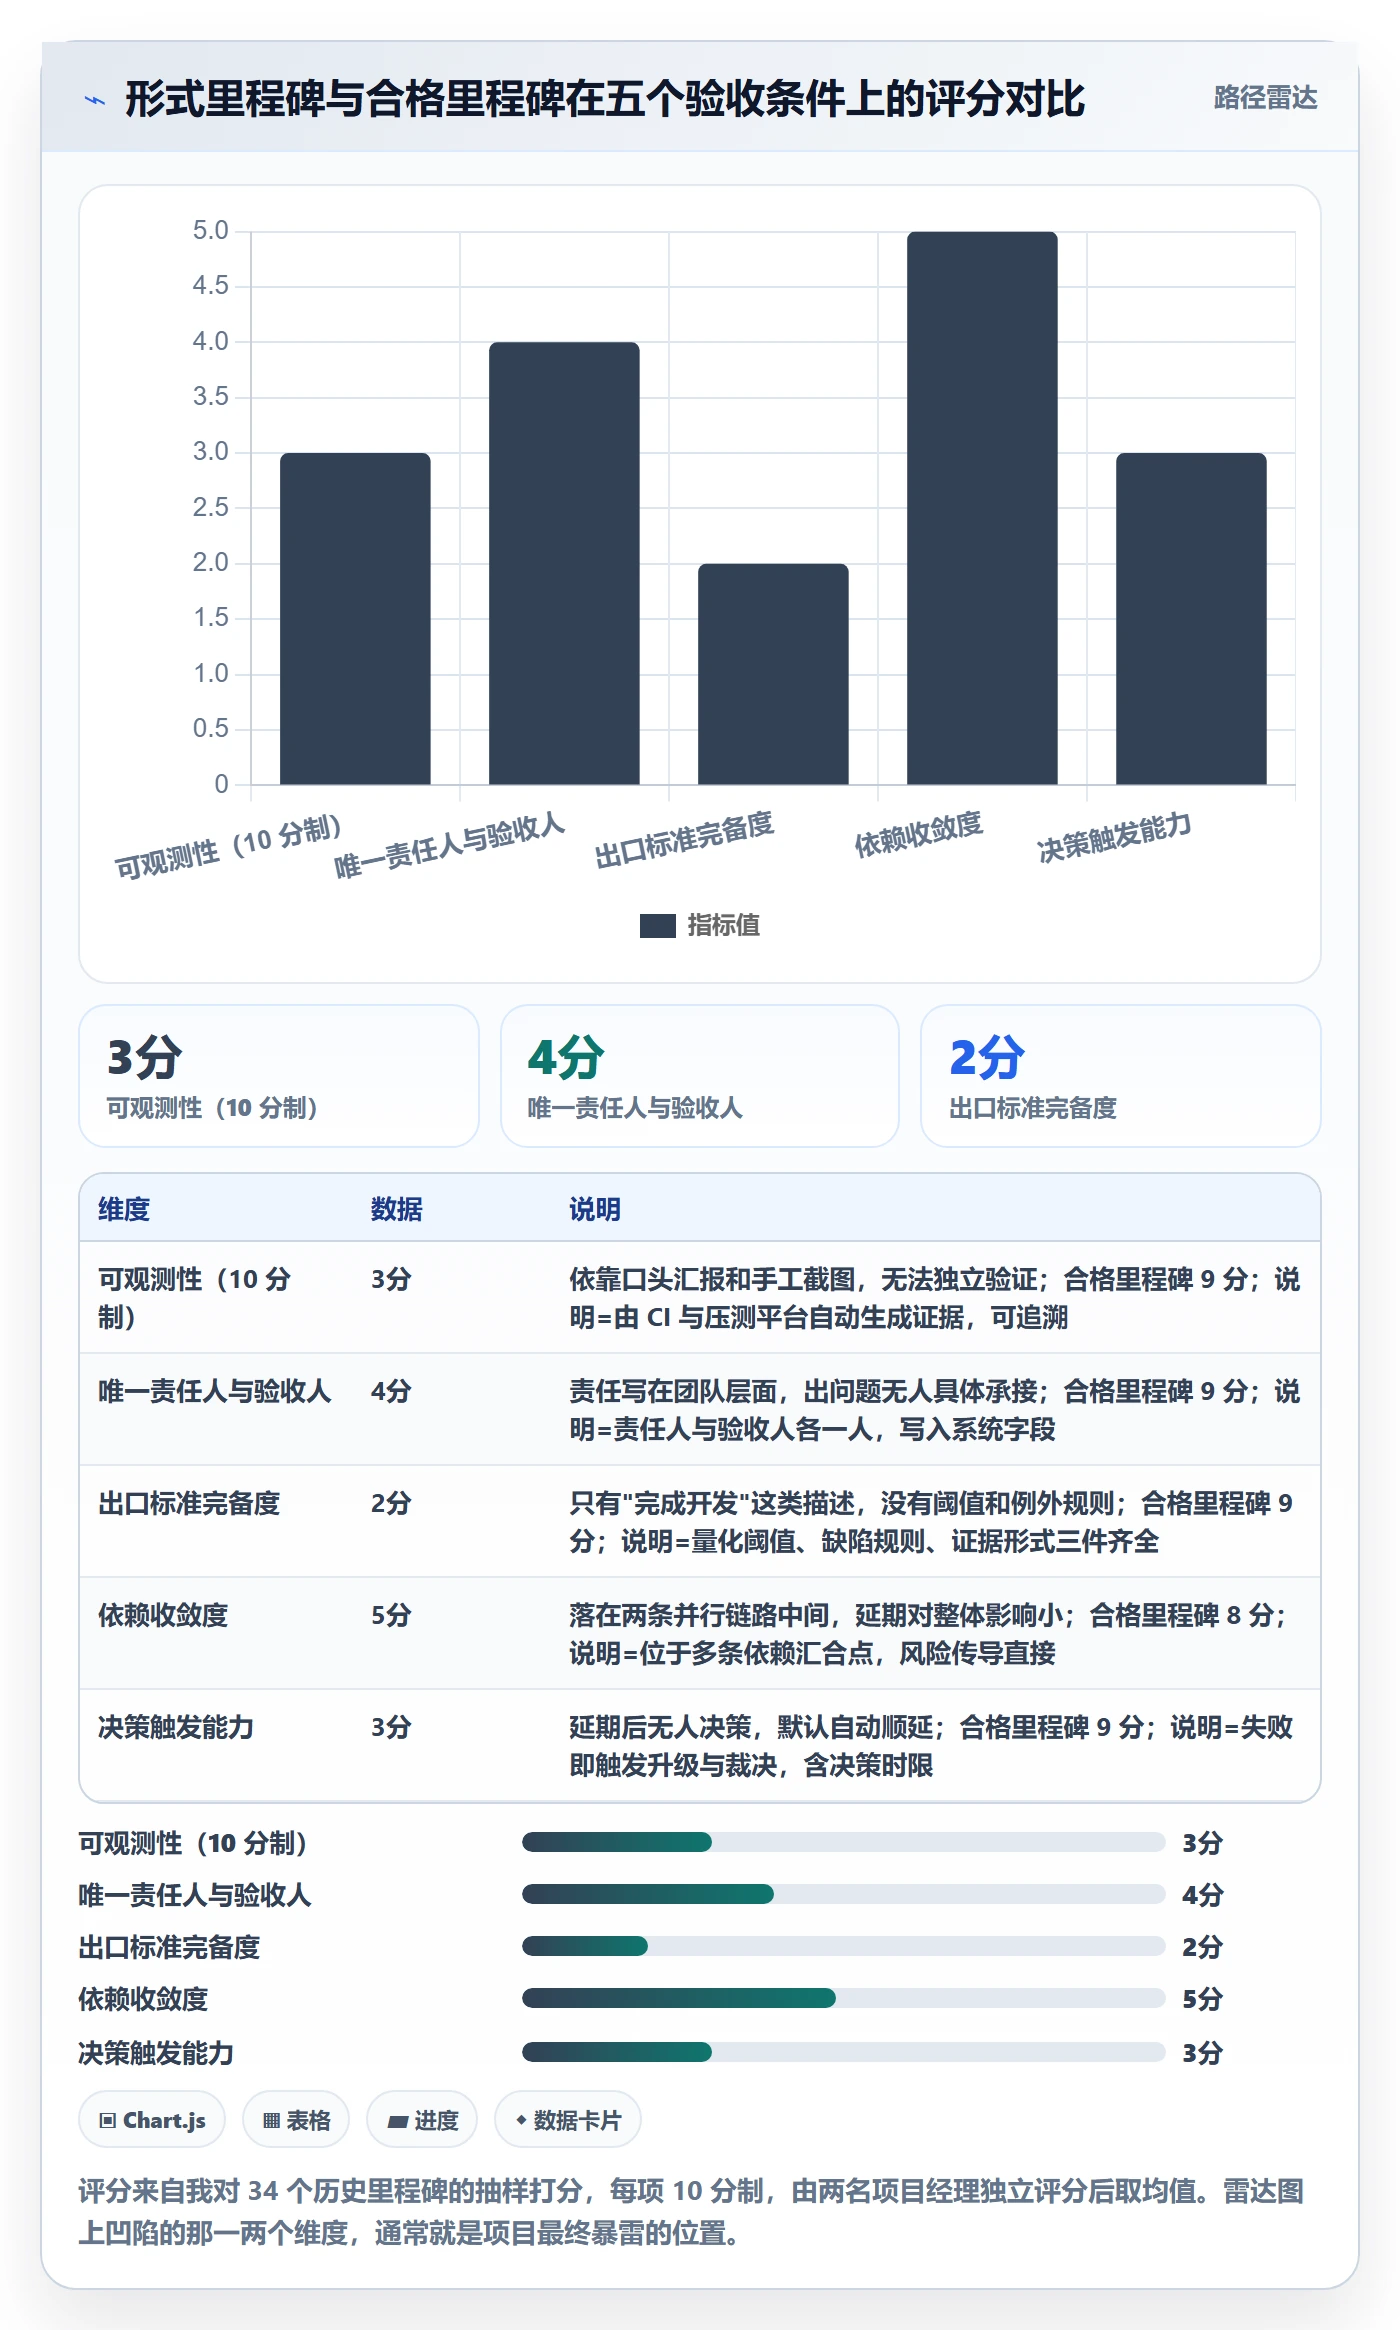Click the description text in the 依赖收敛度 row
Image resolution: width=1400 pixels, height=2330 pixels.
click(928, 1634)
